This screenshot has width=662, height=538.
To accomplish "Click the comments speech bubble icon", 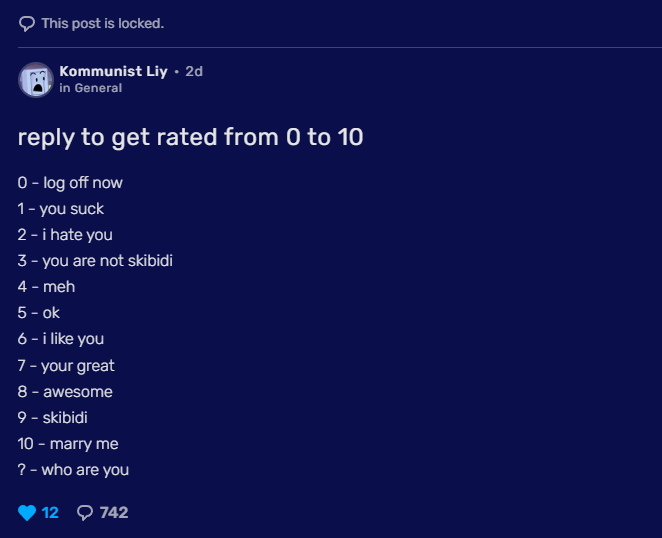I will 85,513.
